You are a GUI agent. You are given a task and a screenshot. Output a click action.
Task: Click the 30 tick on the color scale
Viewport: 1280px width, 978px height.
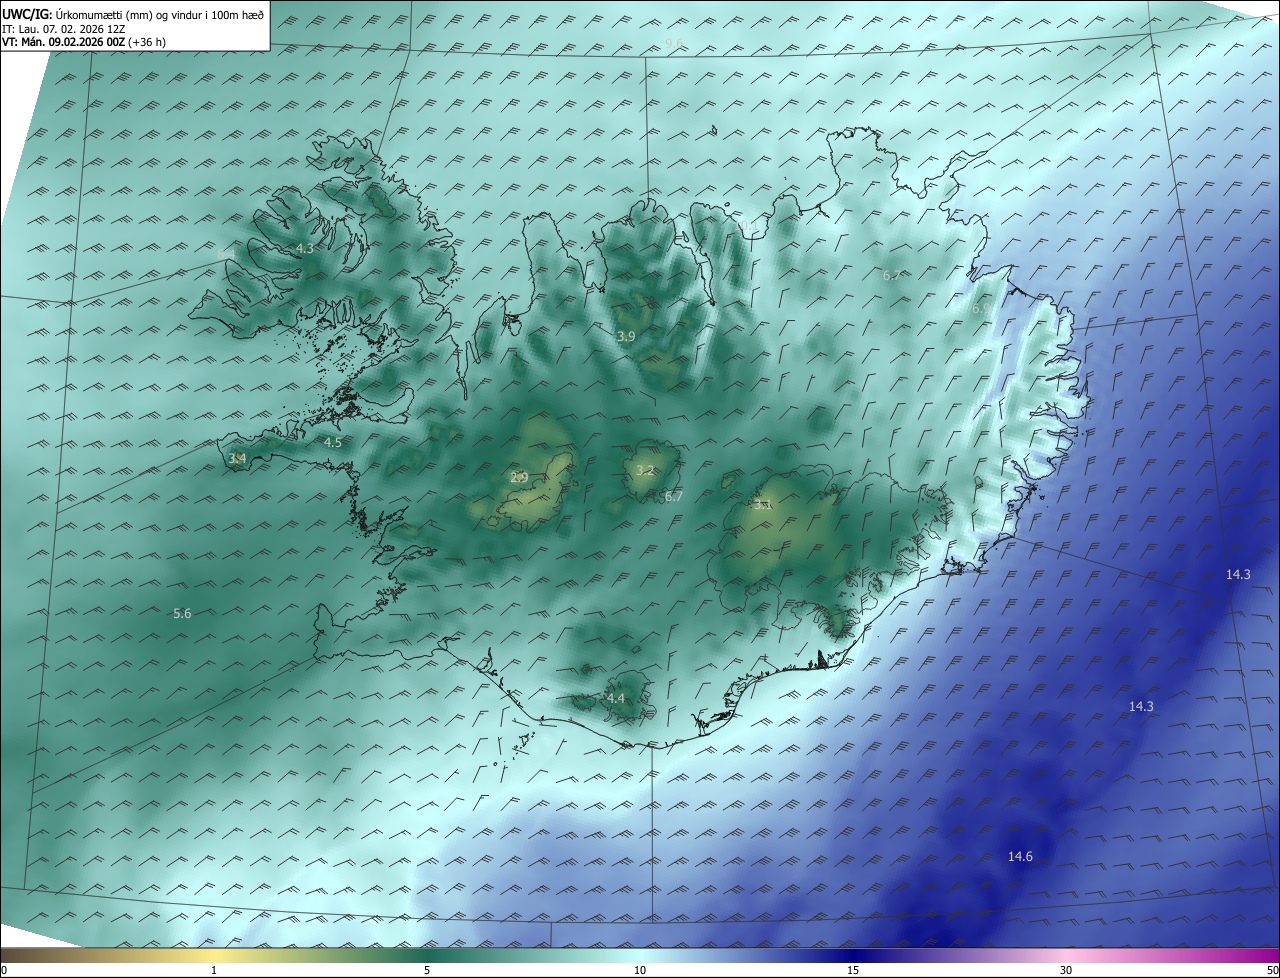pos(1066,970)
